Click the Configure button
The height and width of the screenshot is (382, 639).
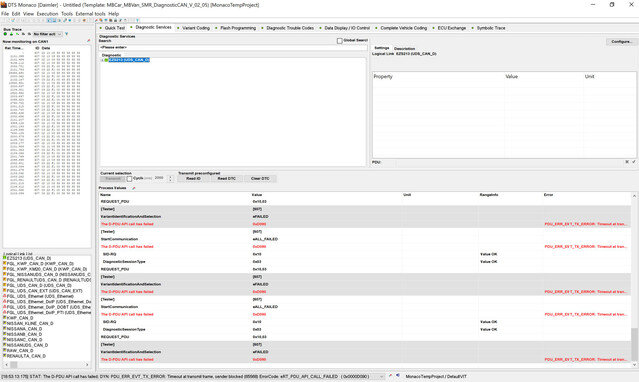click(621, 42)
